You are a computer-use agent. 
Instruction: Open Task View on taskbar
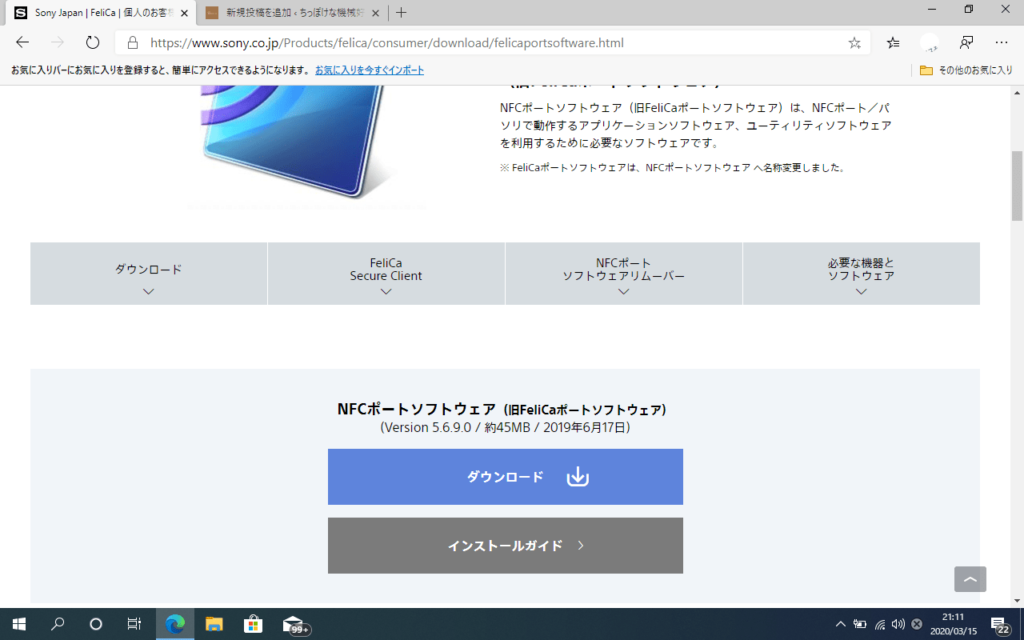[134, 624]
